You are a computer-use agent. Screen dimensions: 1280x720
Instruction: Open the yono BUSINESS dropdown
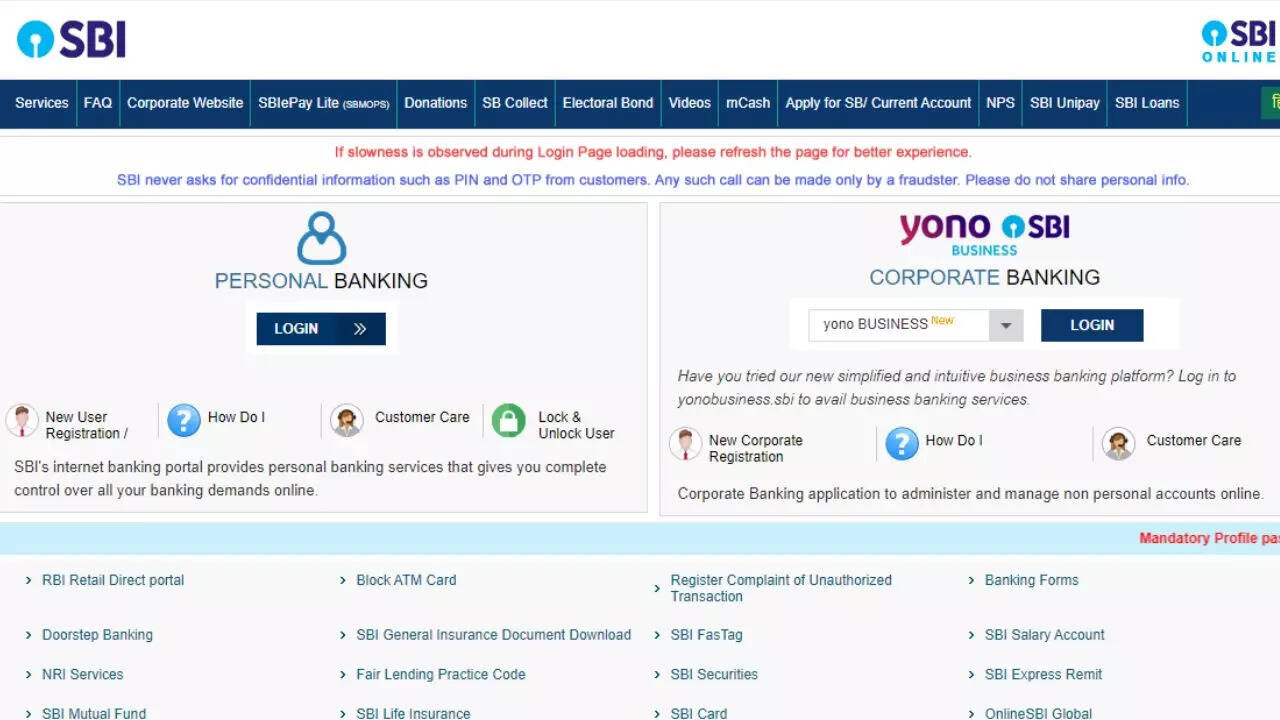tap(1006, 326)
